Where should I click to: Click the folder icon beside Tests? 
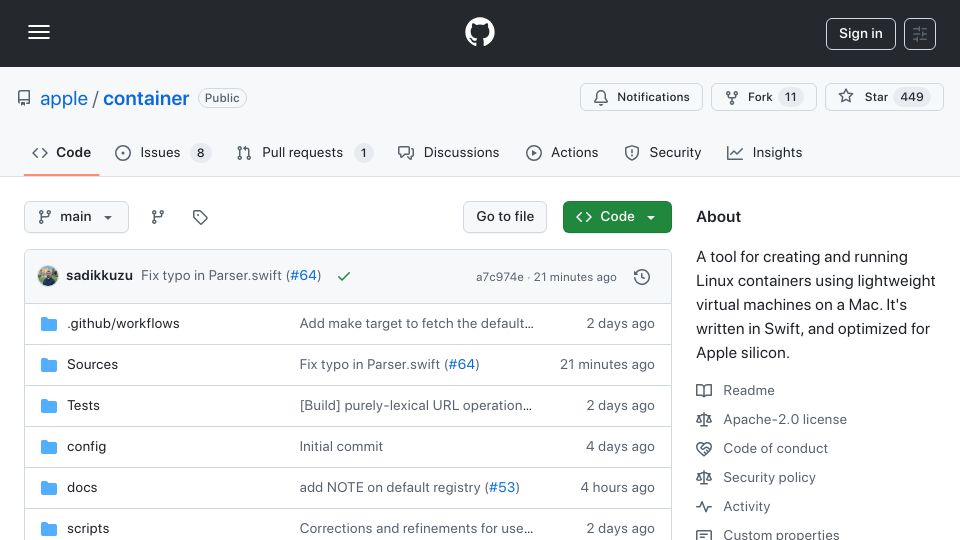[x=49, y=406]
